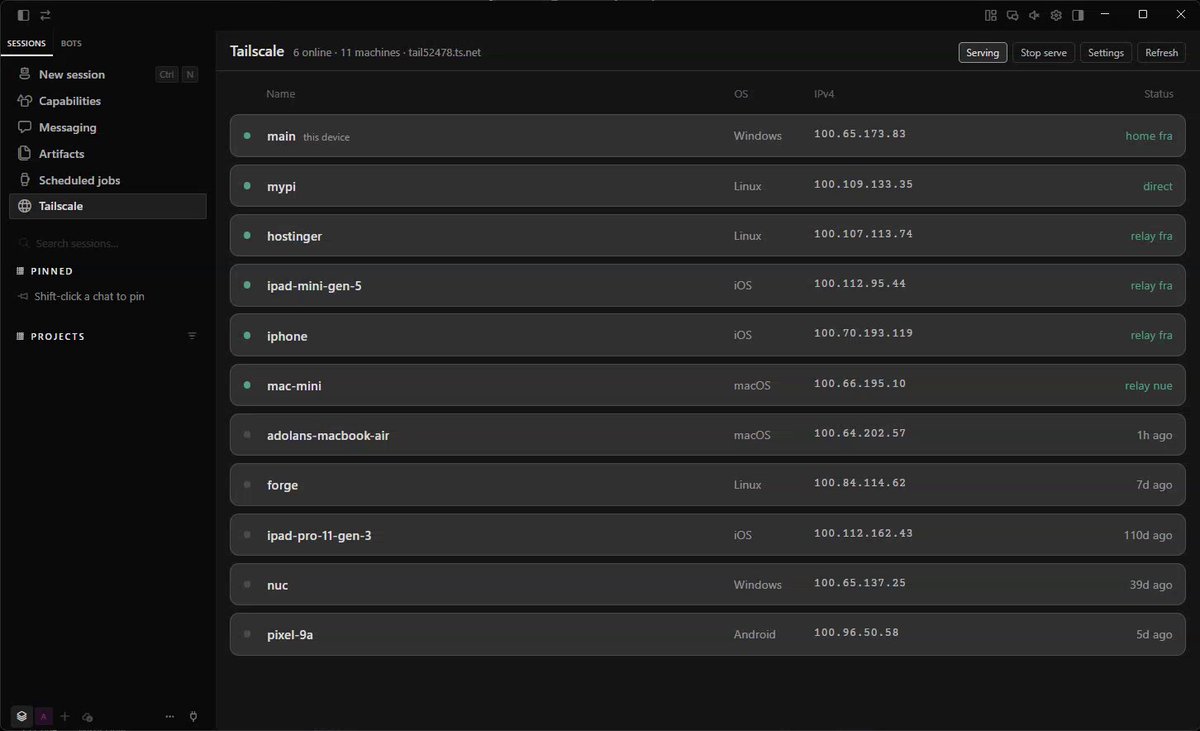Toggle the left sidebar panel icon
This screenshot has height=731, width=1200.
(23, 15)
